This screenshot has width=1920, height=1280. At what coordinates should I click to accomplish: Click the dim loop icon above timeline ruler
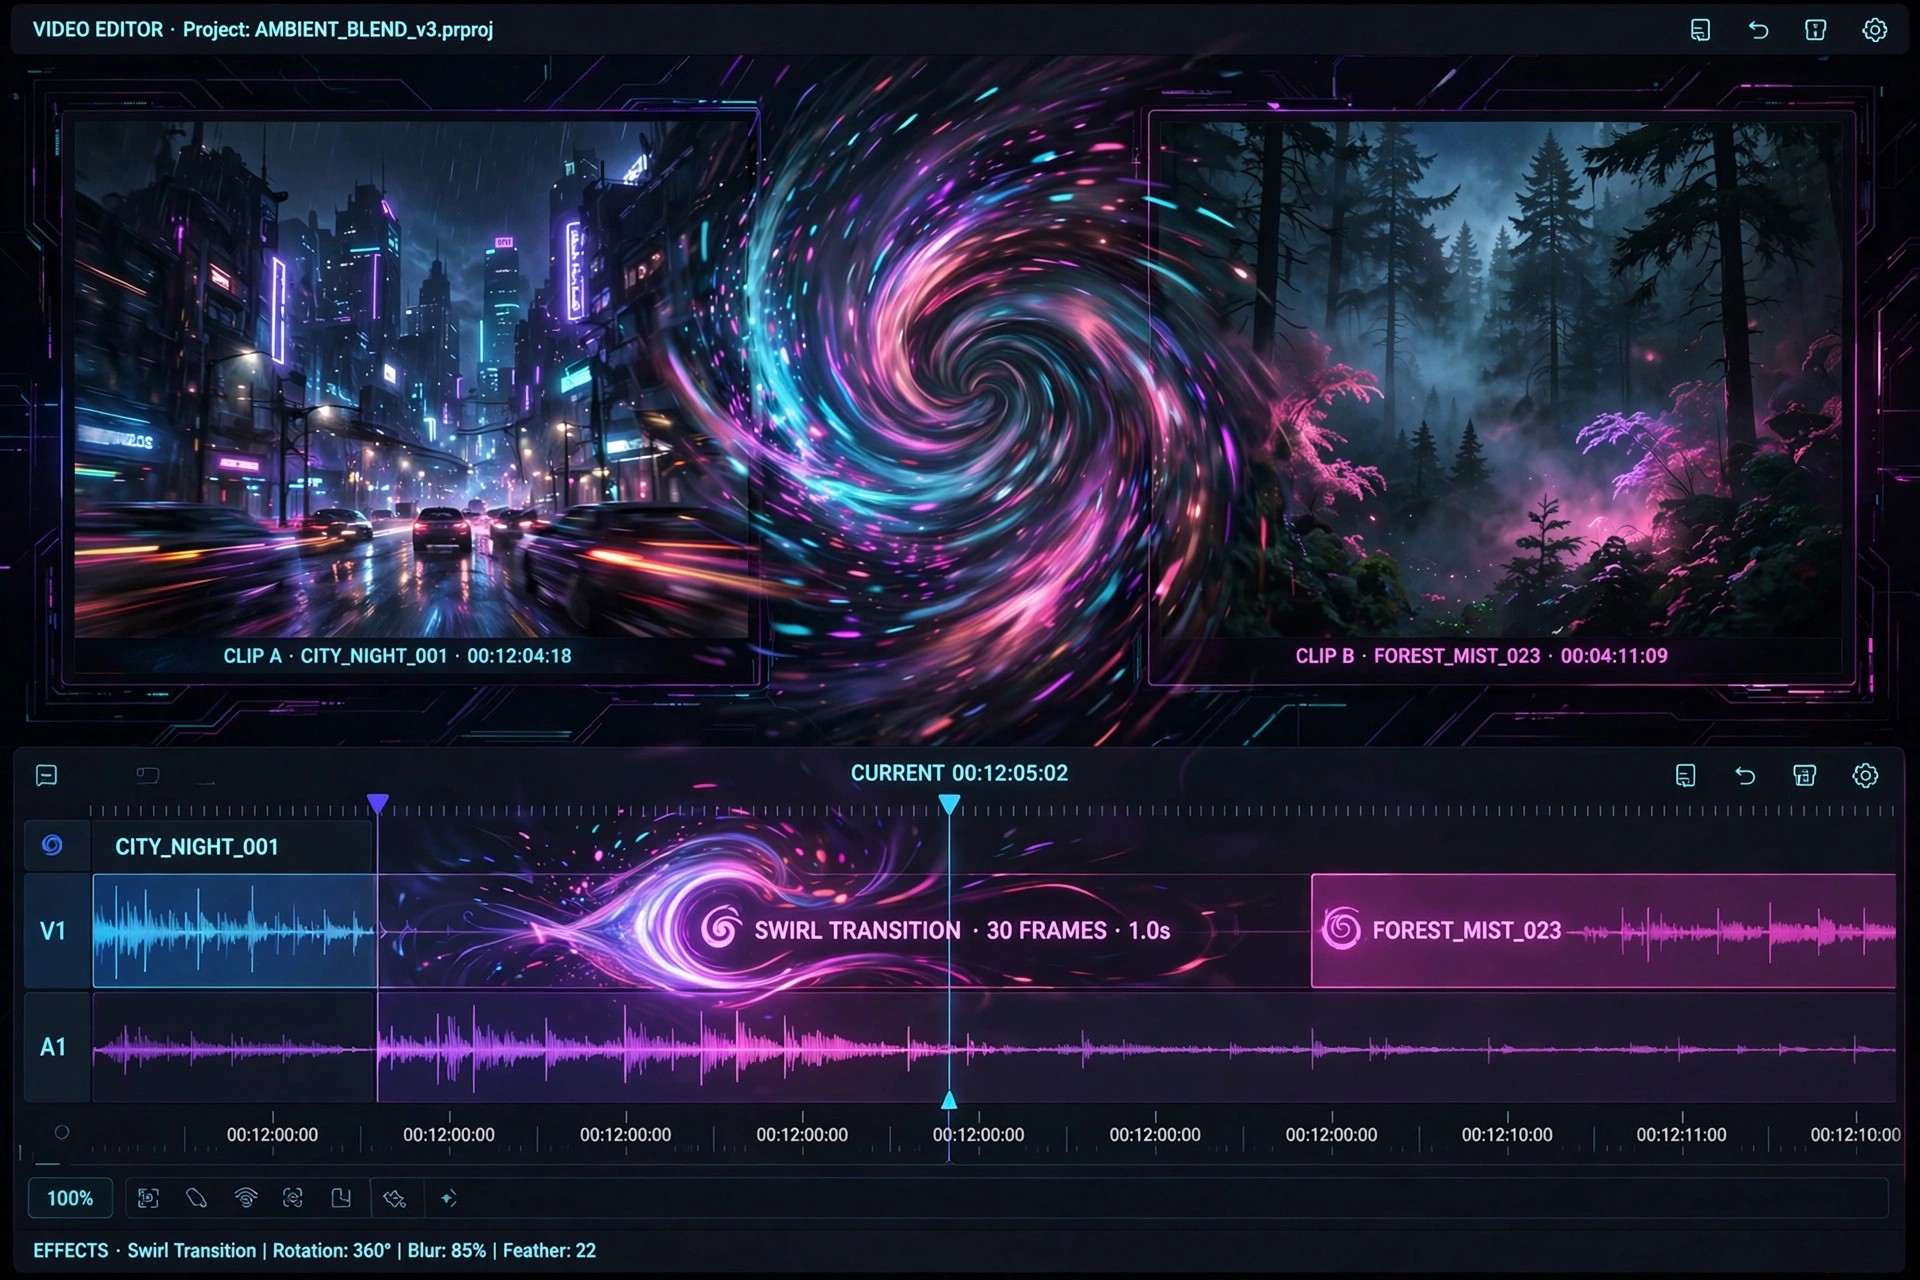[148, 775]
